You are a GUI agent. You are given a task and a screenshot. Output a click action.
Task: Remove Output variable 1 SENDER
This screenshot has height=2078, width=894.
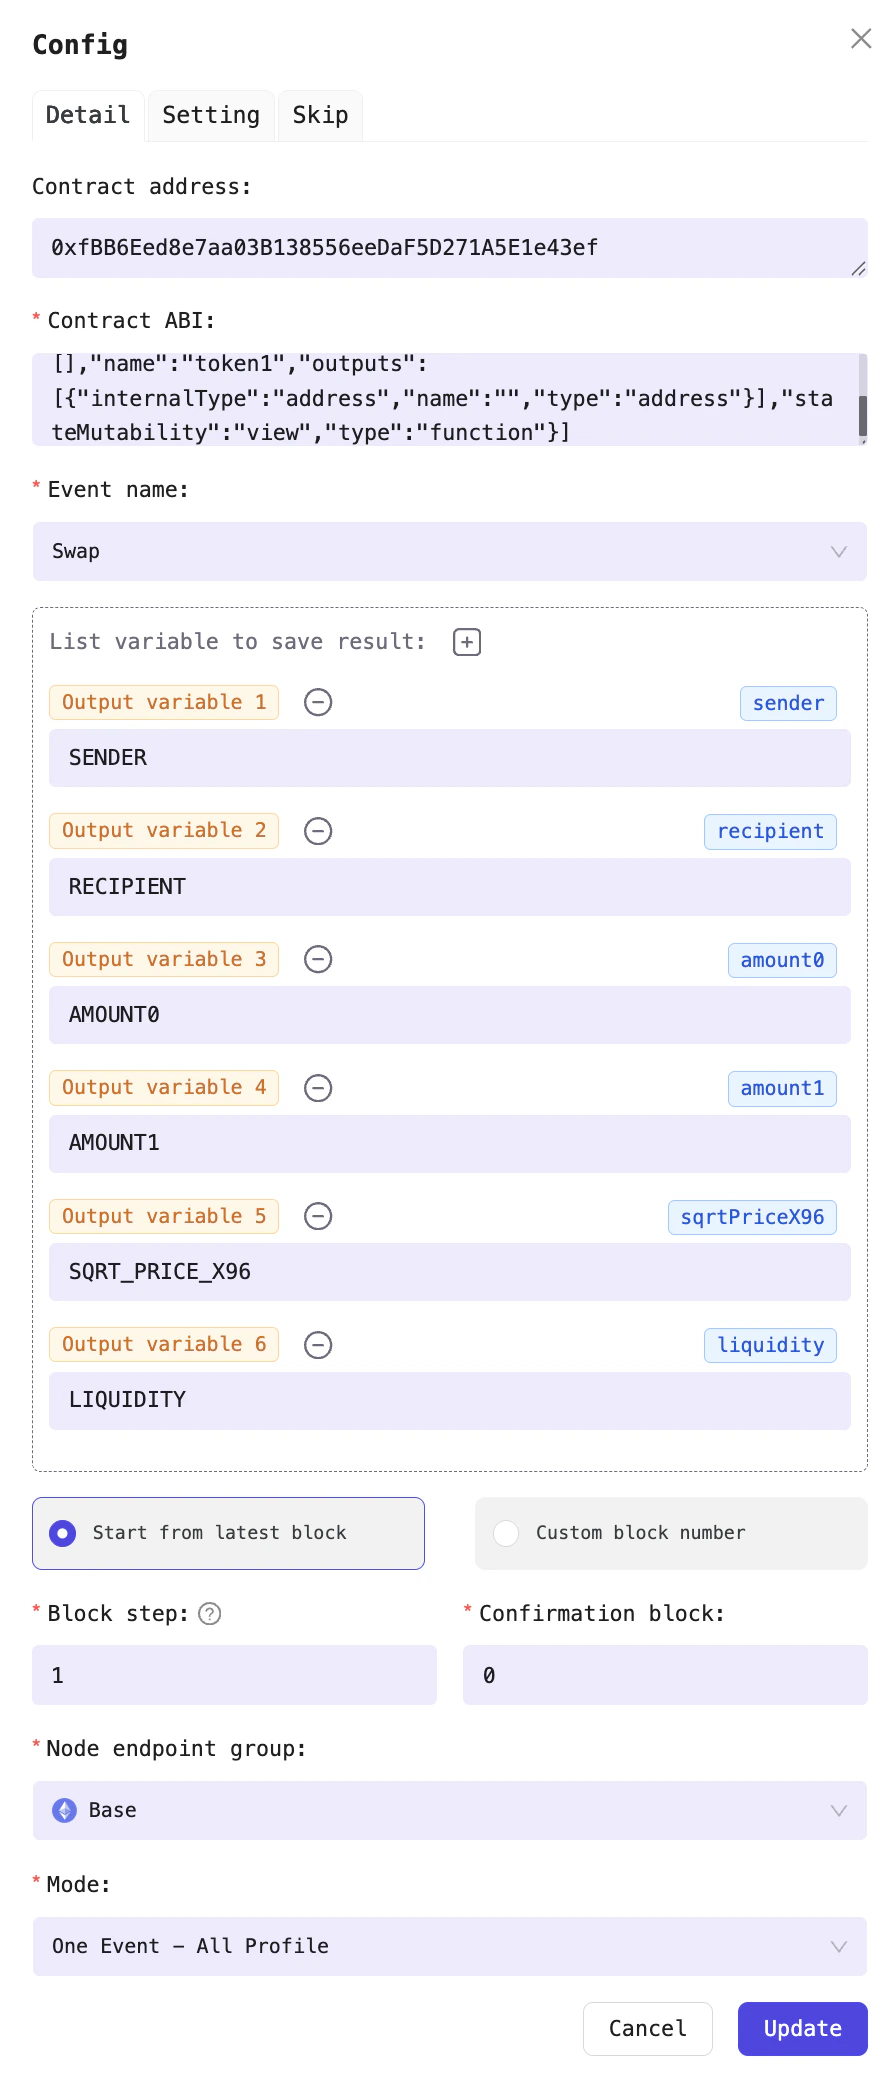click(318, 702)
